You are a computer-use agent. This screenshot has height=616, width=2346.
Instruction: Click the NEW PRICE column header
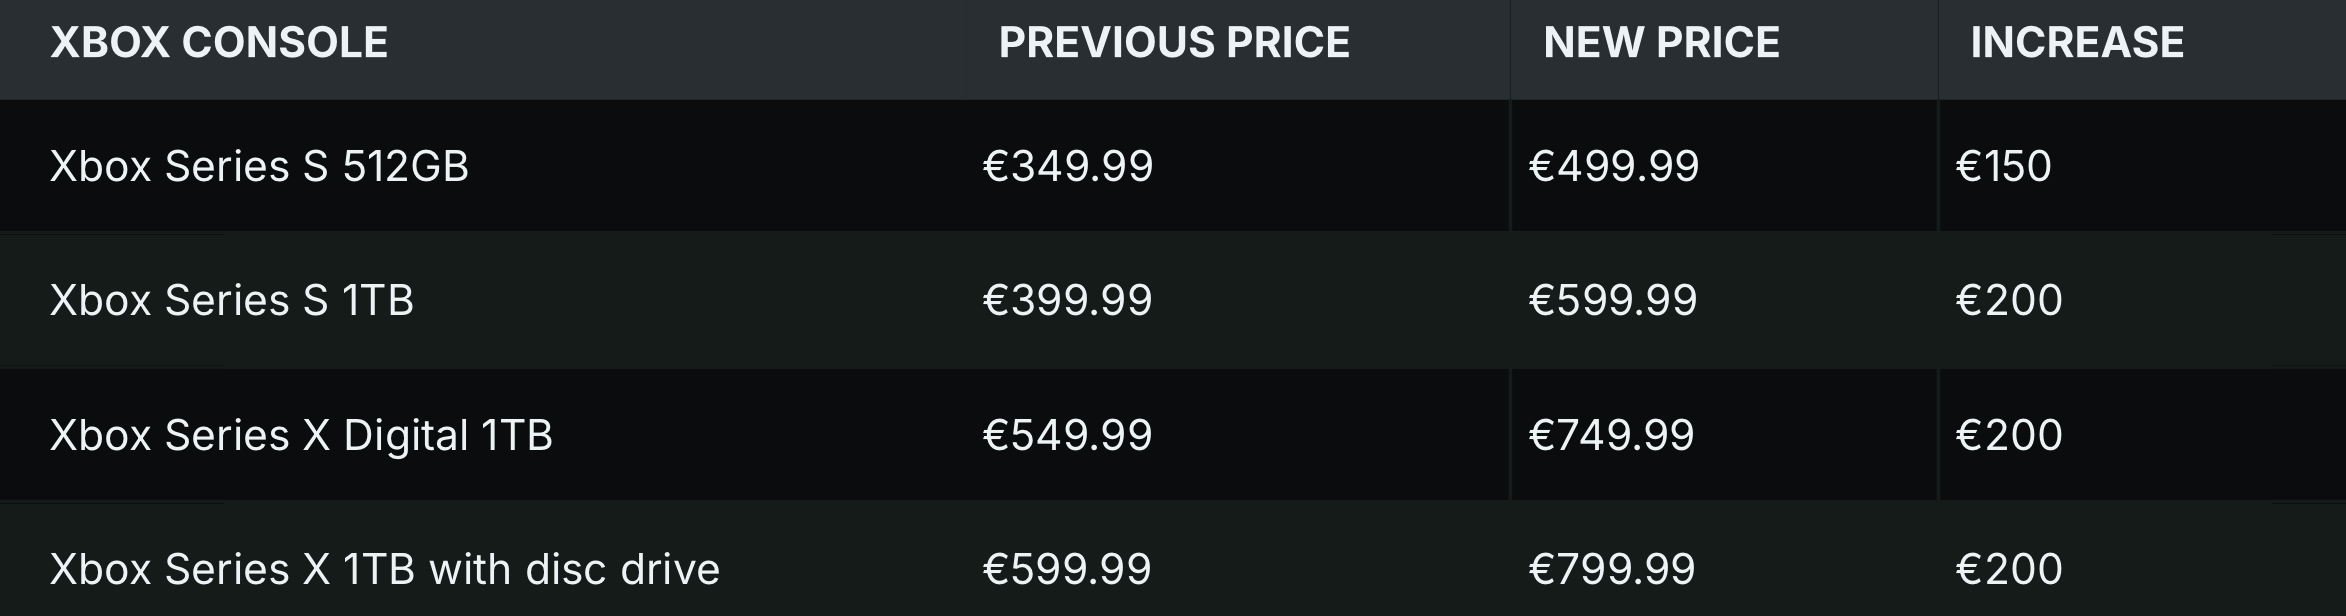click(x=1661, y=43)
